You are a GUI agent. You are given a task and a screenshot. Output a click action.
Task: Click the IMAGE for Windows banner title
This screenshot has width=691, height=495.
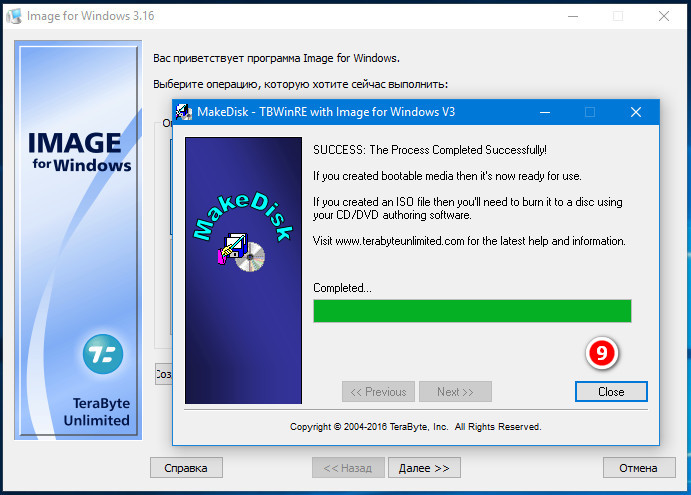click(x=80, y=152)
